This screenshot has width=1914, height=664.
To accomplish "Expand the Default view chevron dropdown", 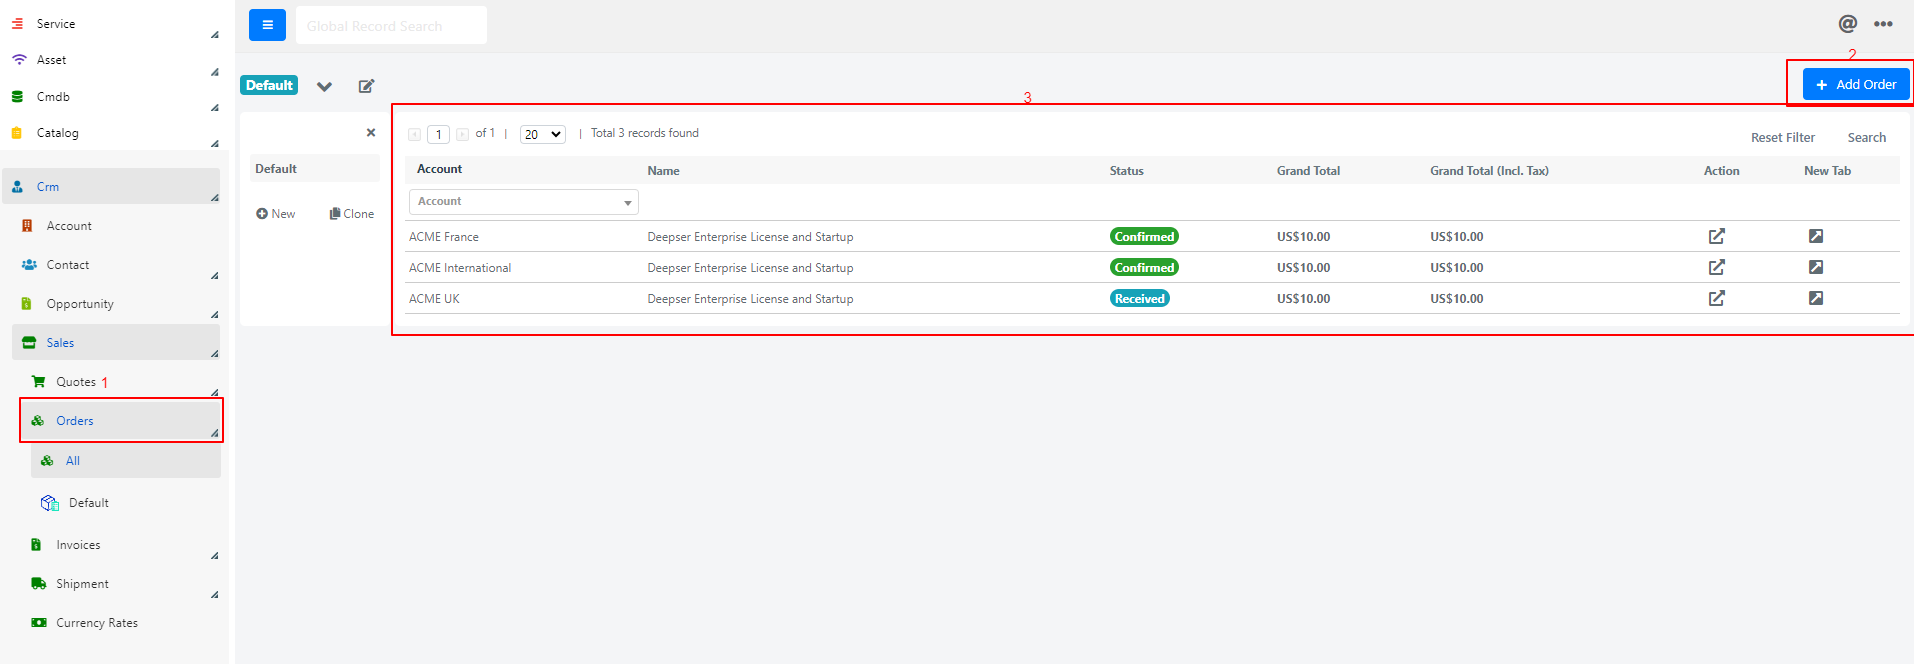I will (x=324, y=86).
